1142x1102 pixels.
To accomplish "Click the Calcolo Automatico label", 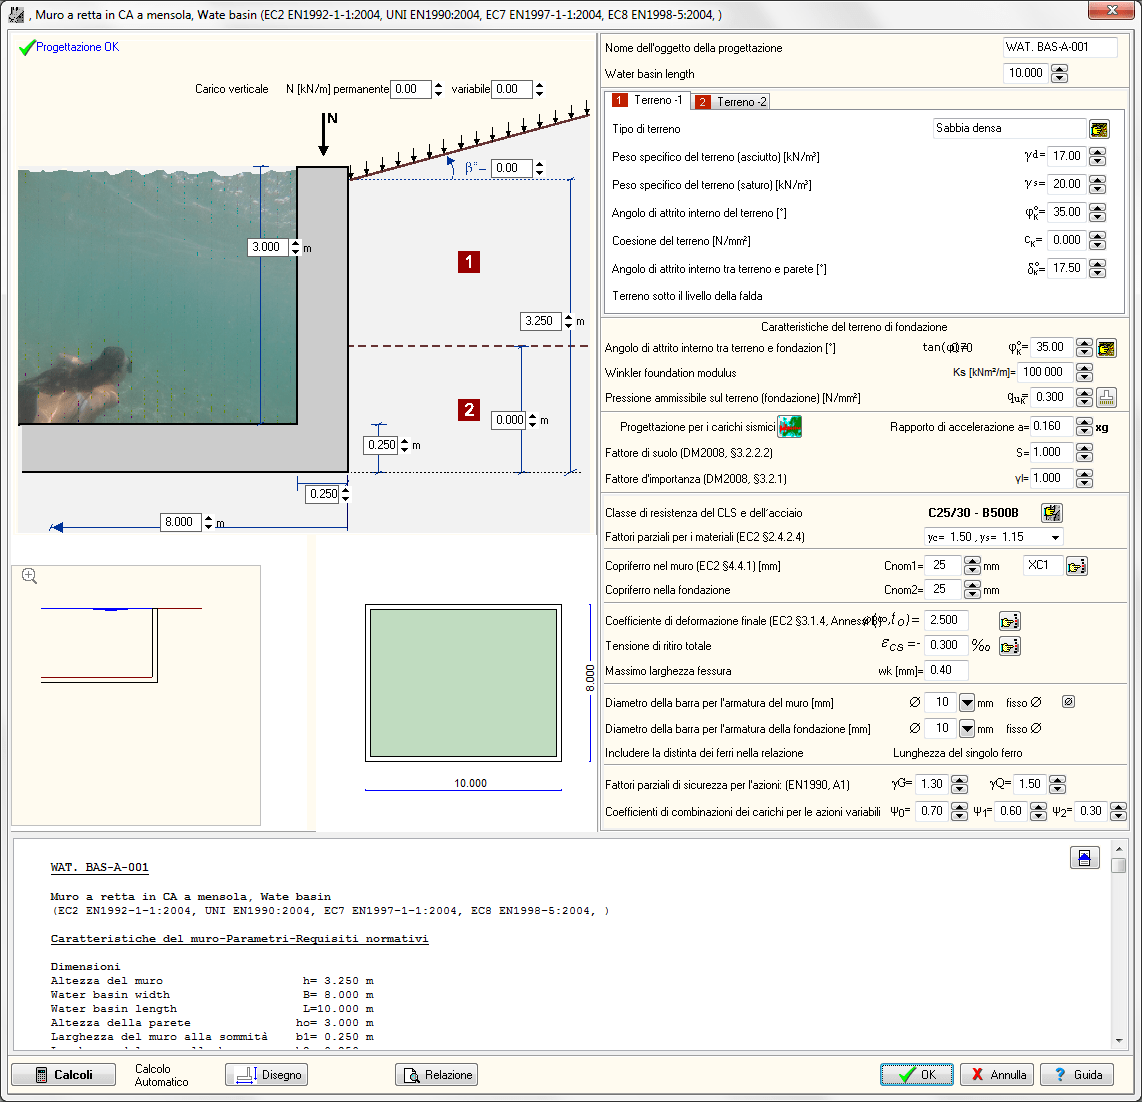I will (x=161, y=1075).
